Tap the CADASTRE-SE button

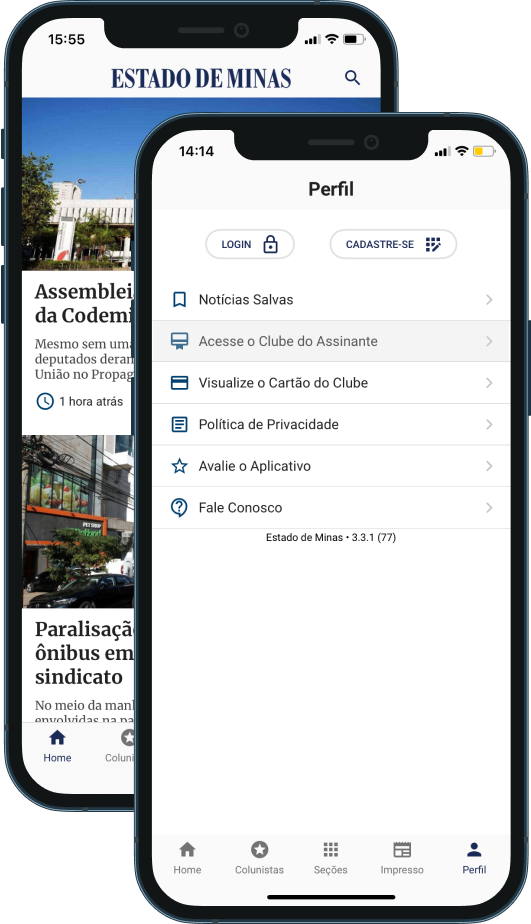click(x=393, y=244)
